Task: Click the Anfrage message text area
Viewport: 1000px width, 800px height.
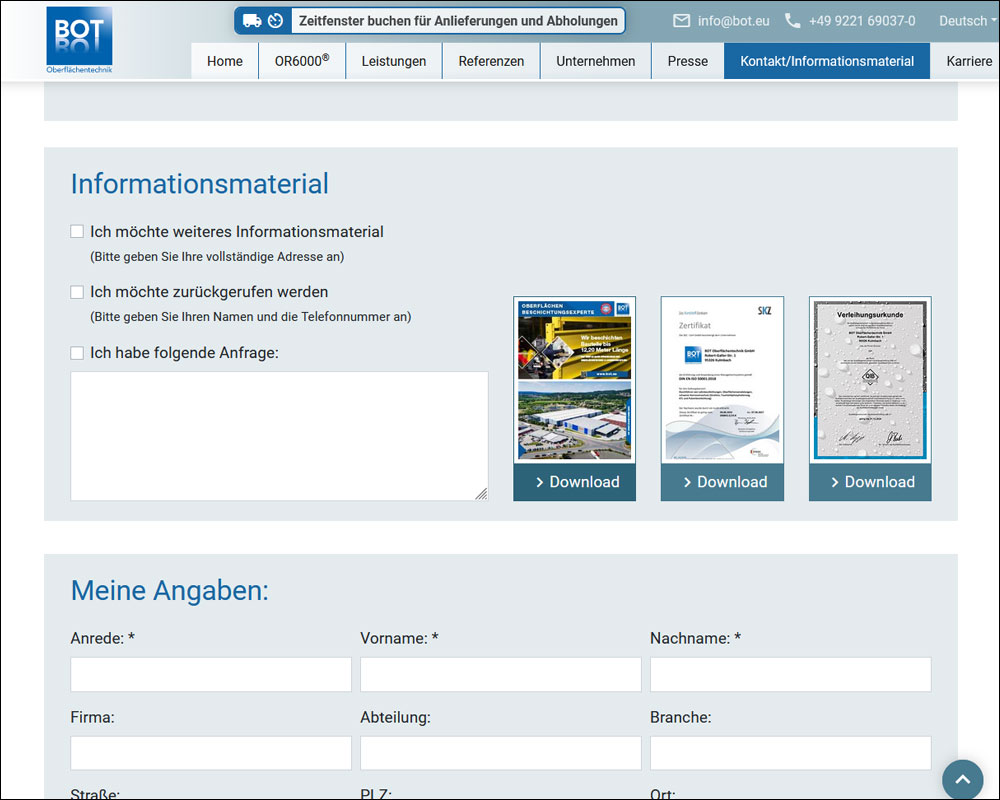Action: pos(279,436)
